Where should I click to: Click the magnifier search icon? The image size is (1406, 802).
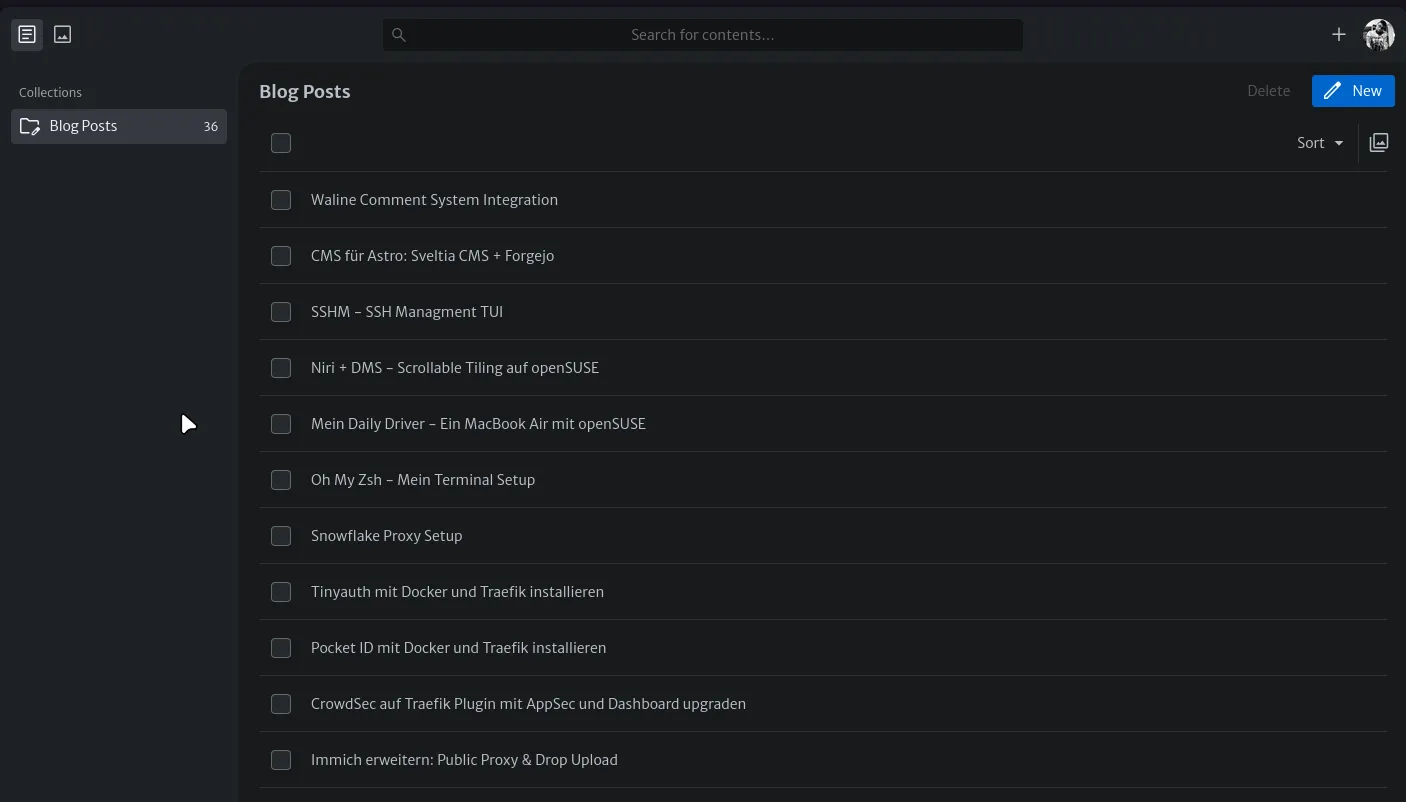[x=399, y=35]
